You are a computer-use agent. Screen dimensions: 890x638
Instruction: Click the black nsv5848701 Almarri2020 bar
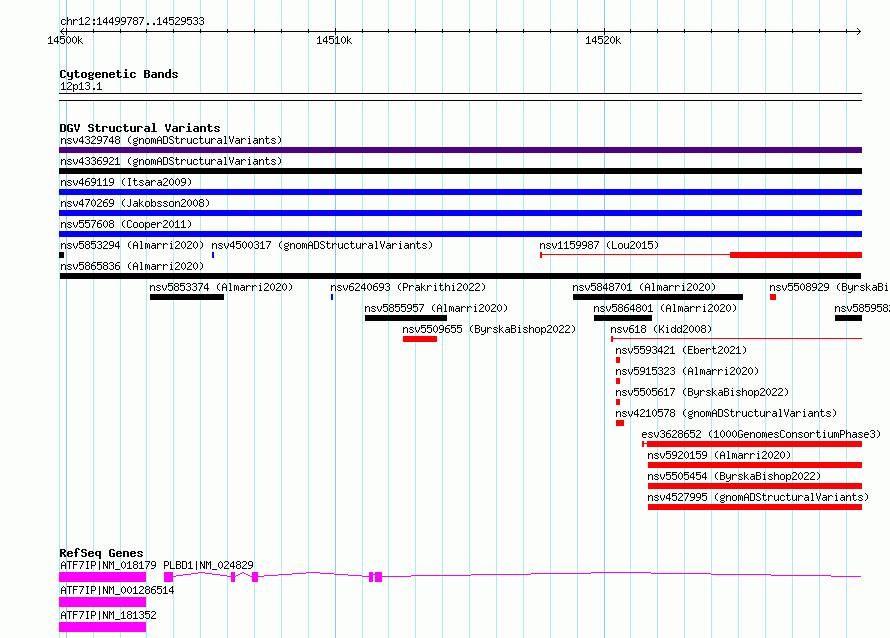tap(658, 297)
